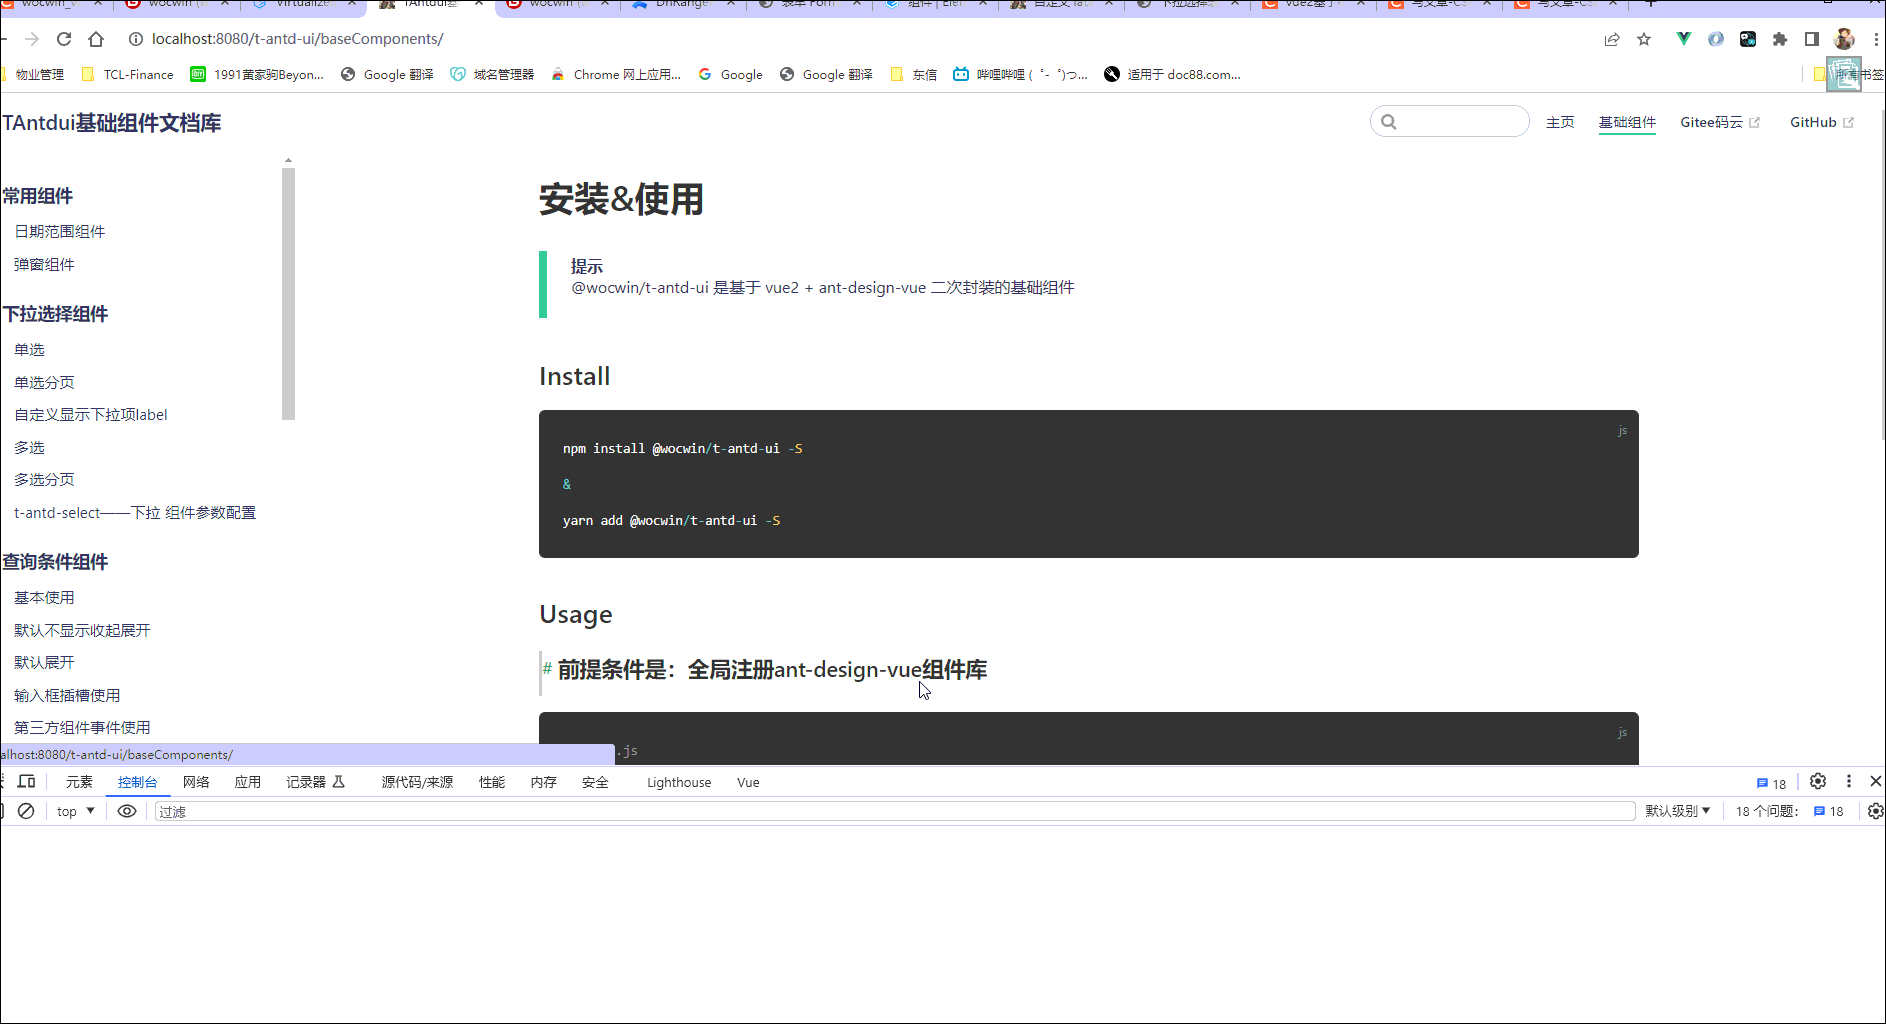The image size is (1886, 1024).
Task: Open the 弹窗组件 sidebar link
Action: (x=44, y=264)
